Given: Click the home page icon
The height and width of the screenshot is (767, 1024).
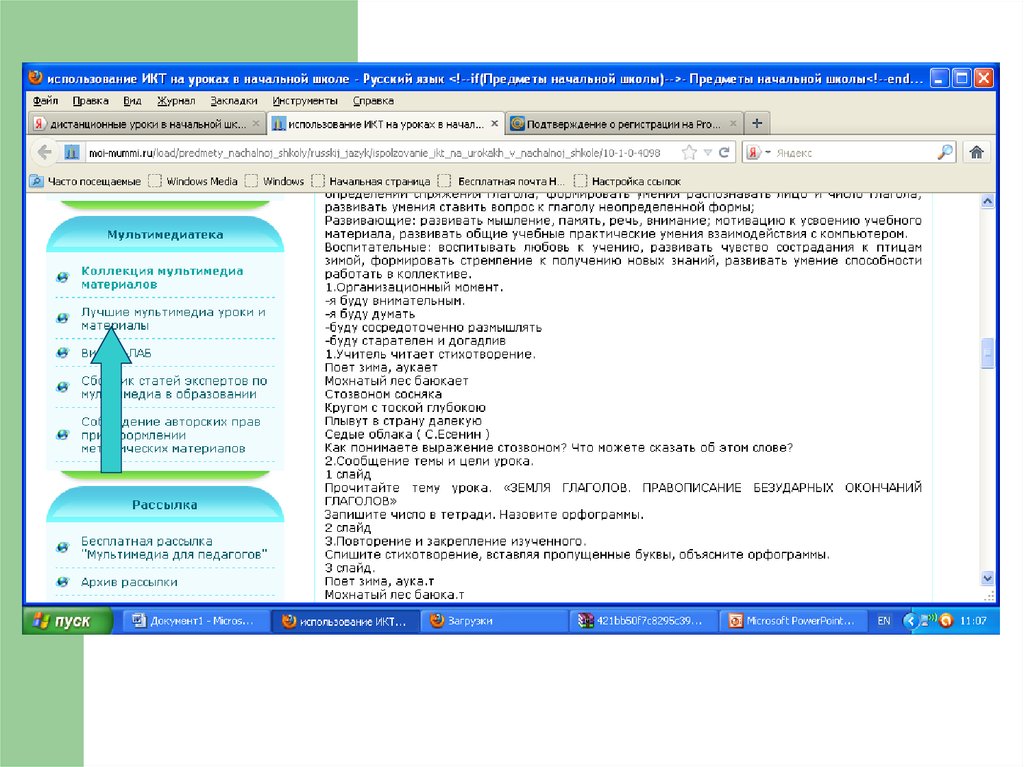Looking at the screenshot, I should 977,152.
